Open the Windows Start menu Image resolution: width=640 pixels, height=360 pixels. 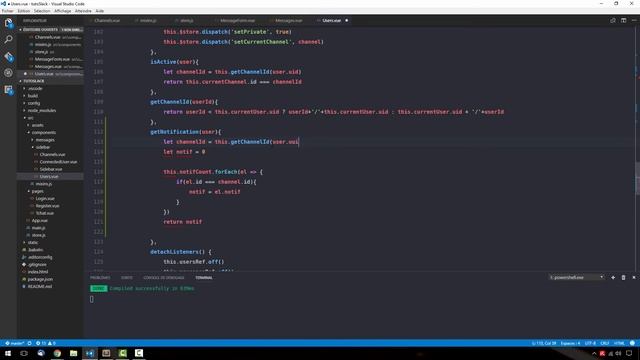(x=8, y=353)
